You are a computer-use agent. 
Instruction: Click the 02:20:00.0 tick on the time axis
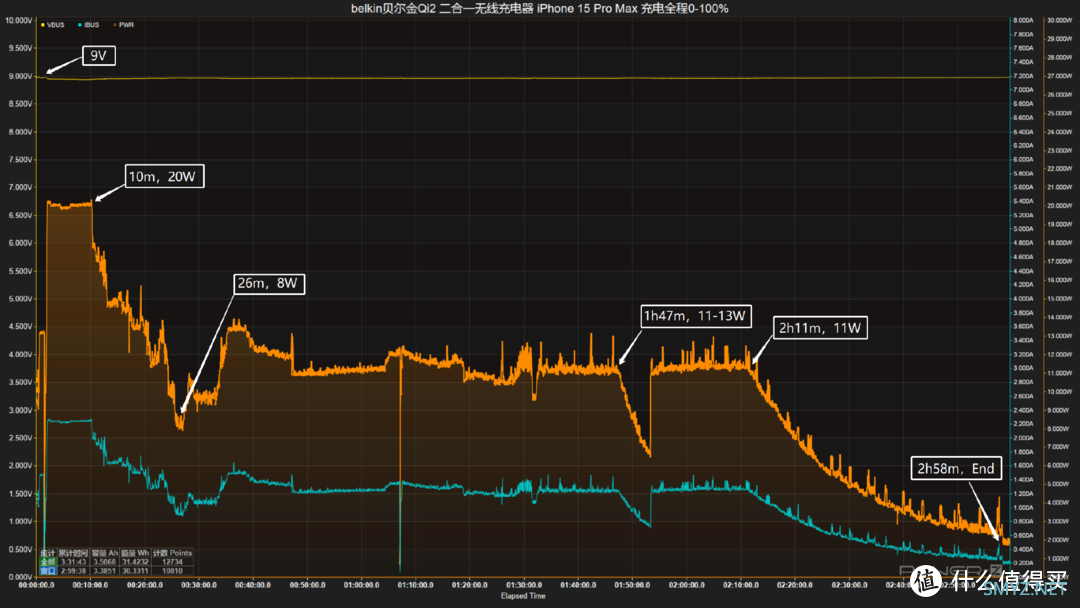point(795,585)
